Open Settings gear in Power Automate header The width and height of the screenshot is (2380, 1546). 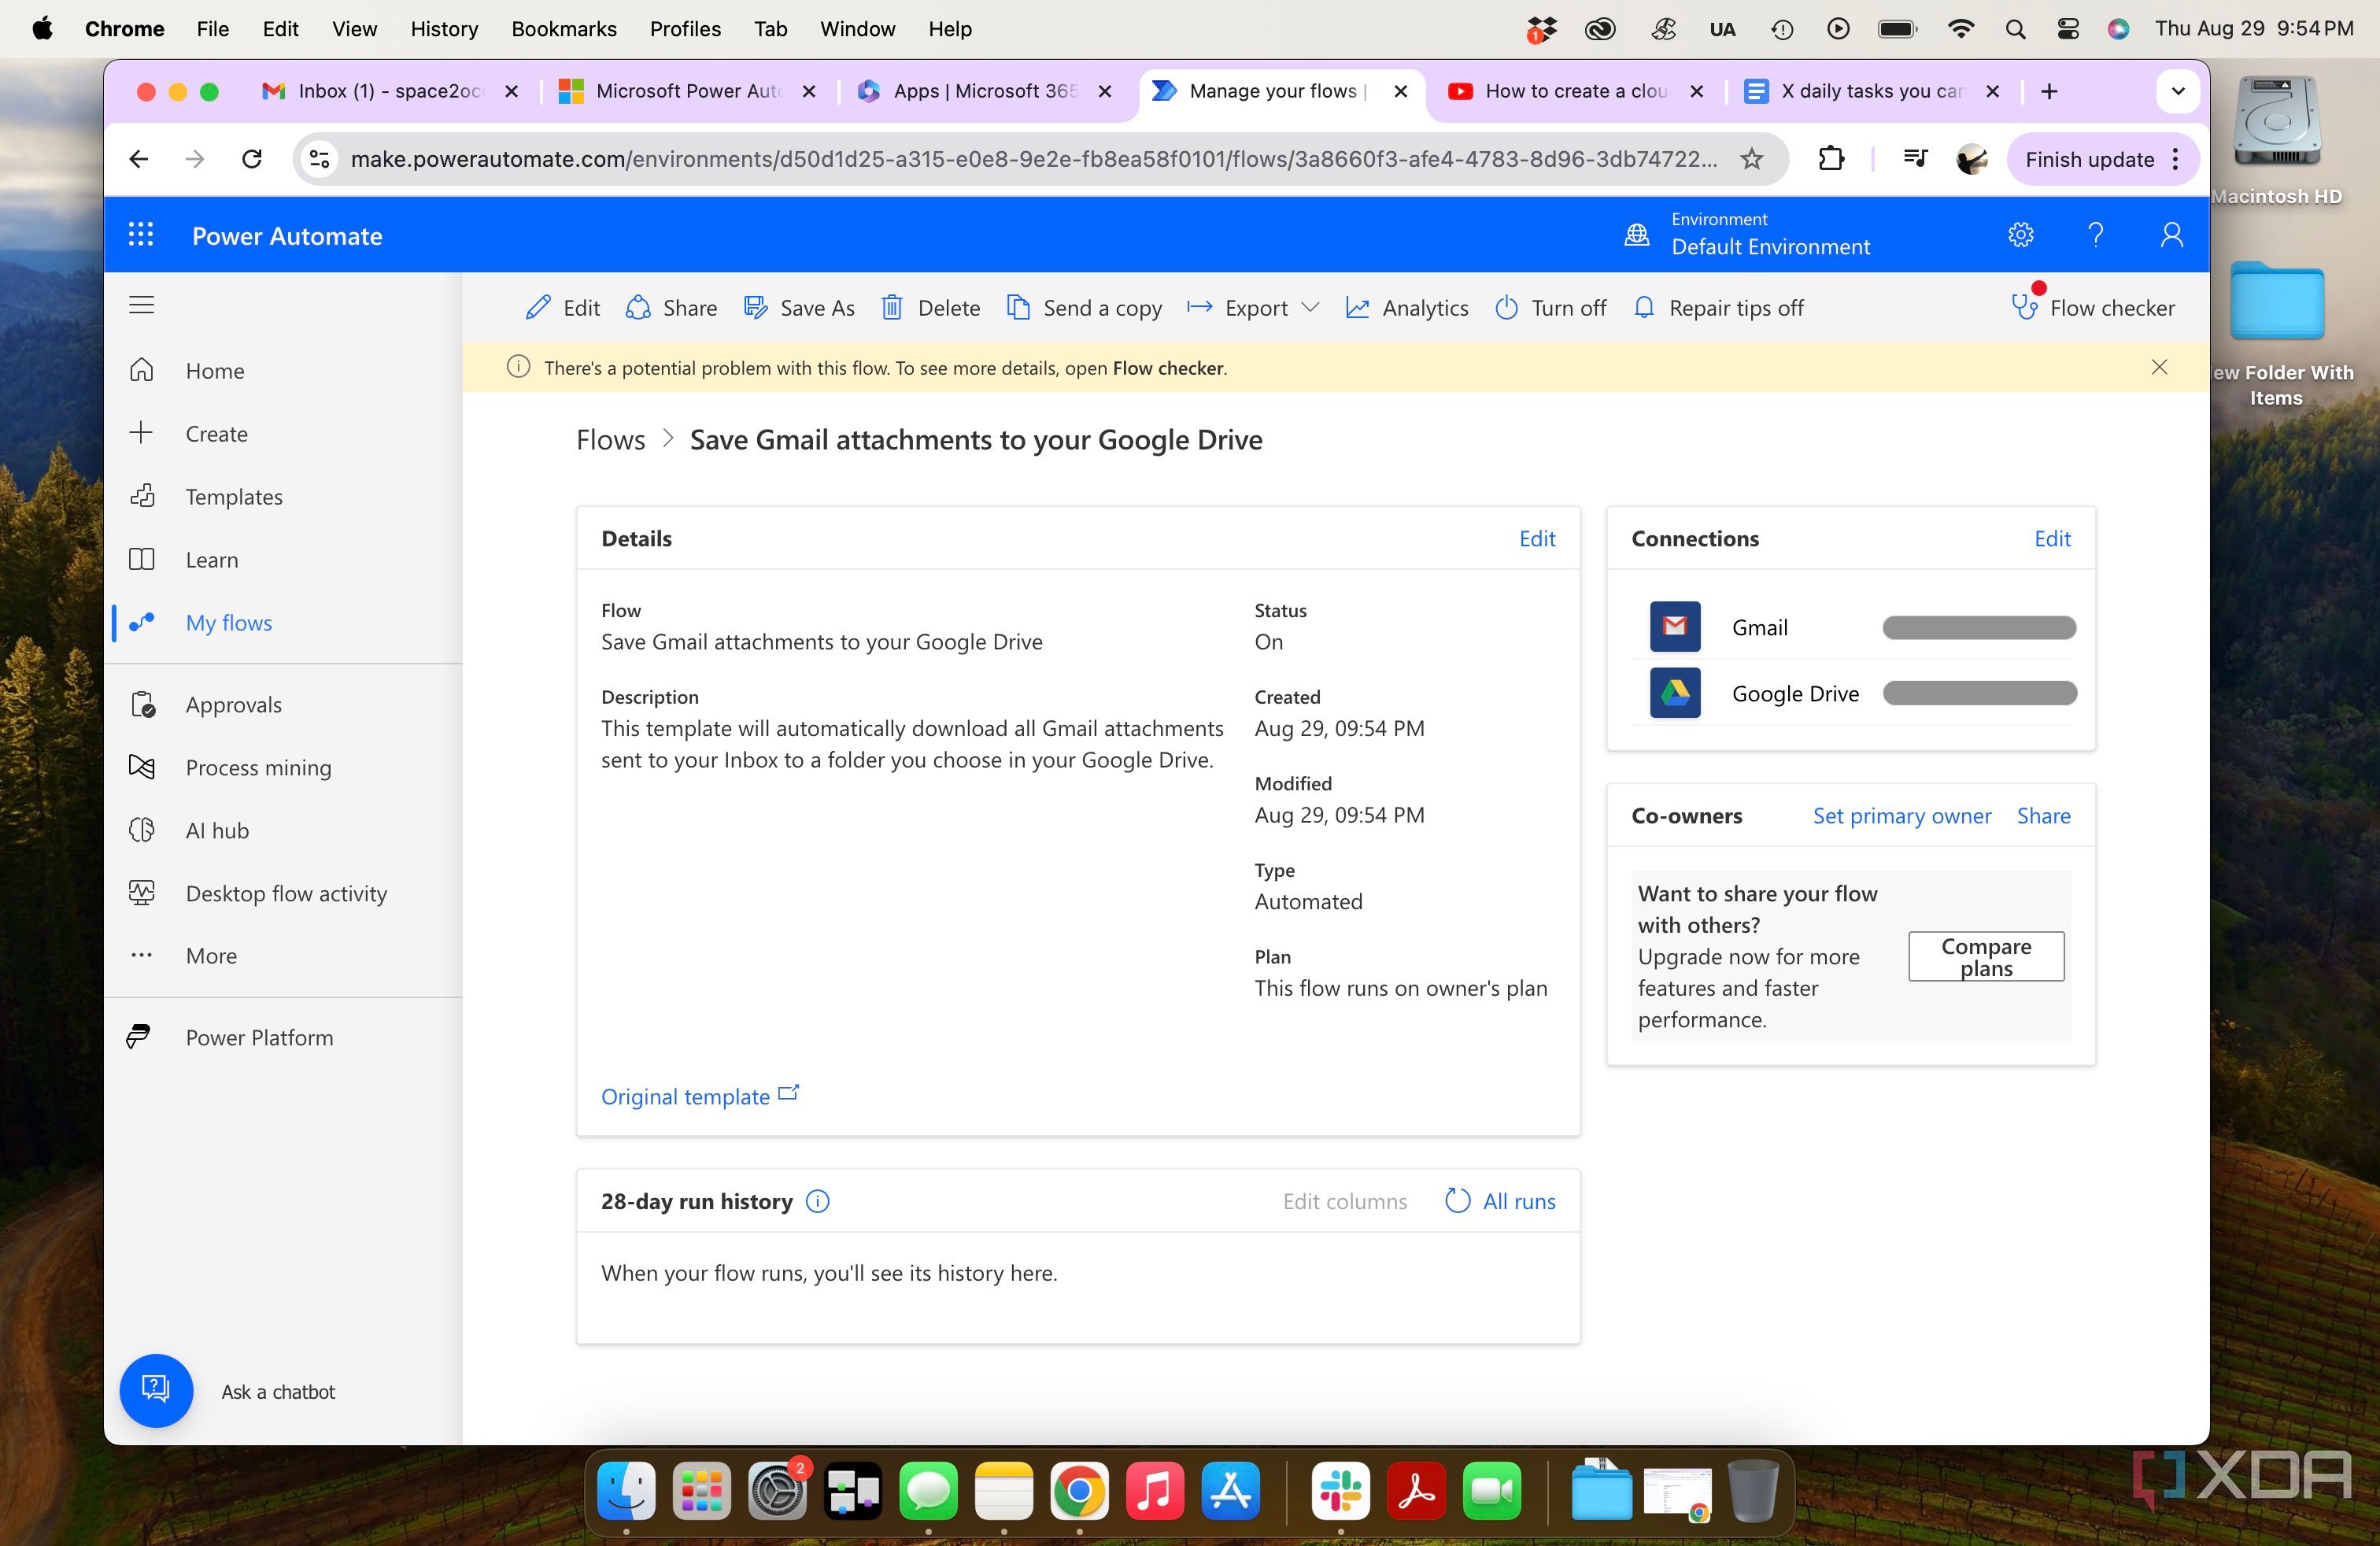(2020, 235)
